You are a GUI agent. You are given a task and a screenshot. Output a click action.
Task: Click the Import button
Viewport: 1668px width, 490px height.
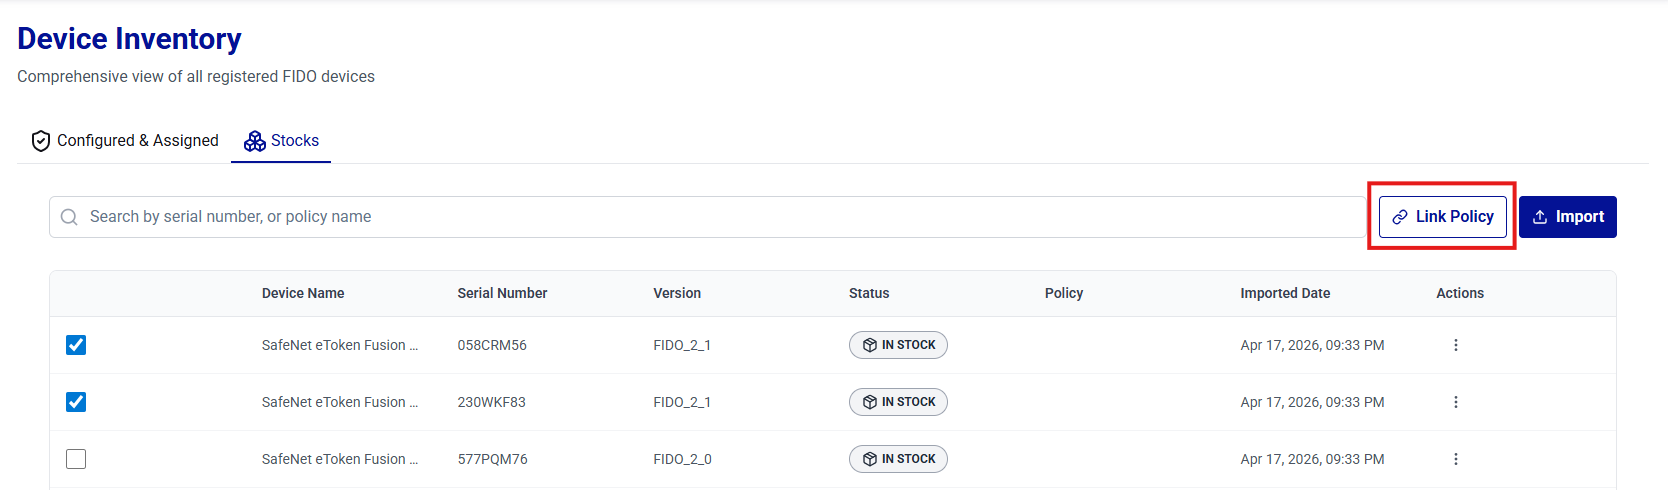(1567, 217)
